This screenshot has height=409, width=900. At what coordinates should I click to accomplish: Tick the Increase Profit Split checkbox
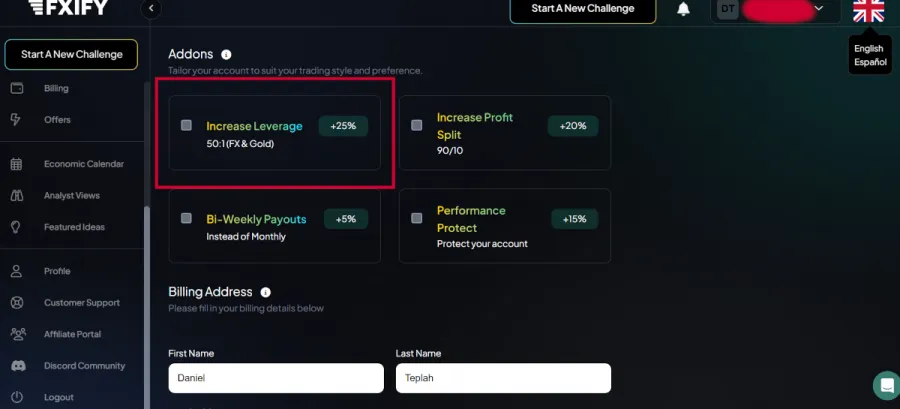click(417, 126)
